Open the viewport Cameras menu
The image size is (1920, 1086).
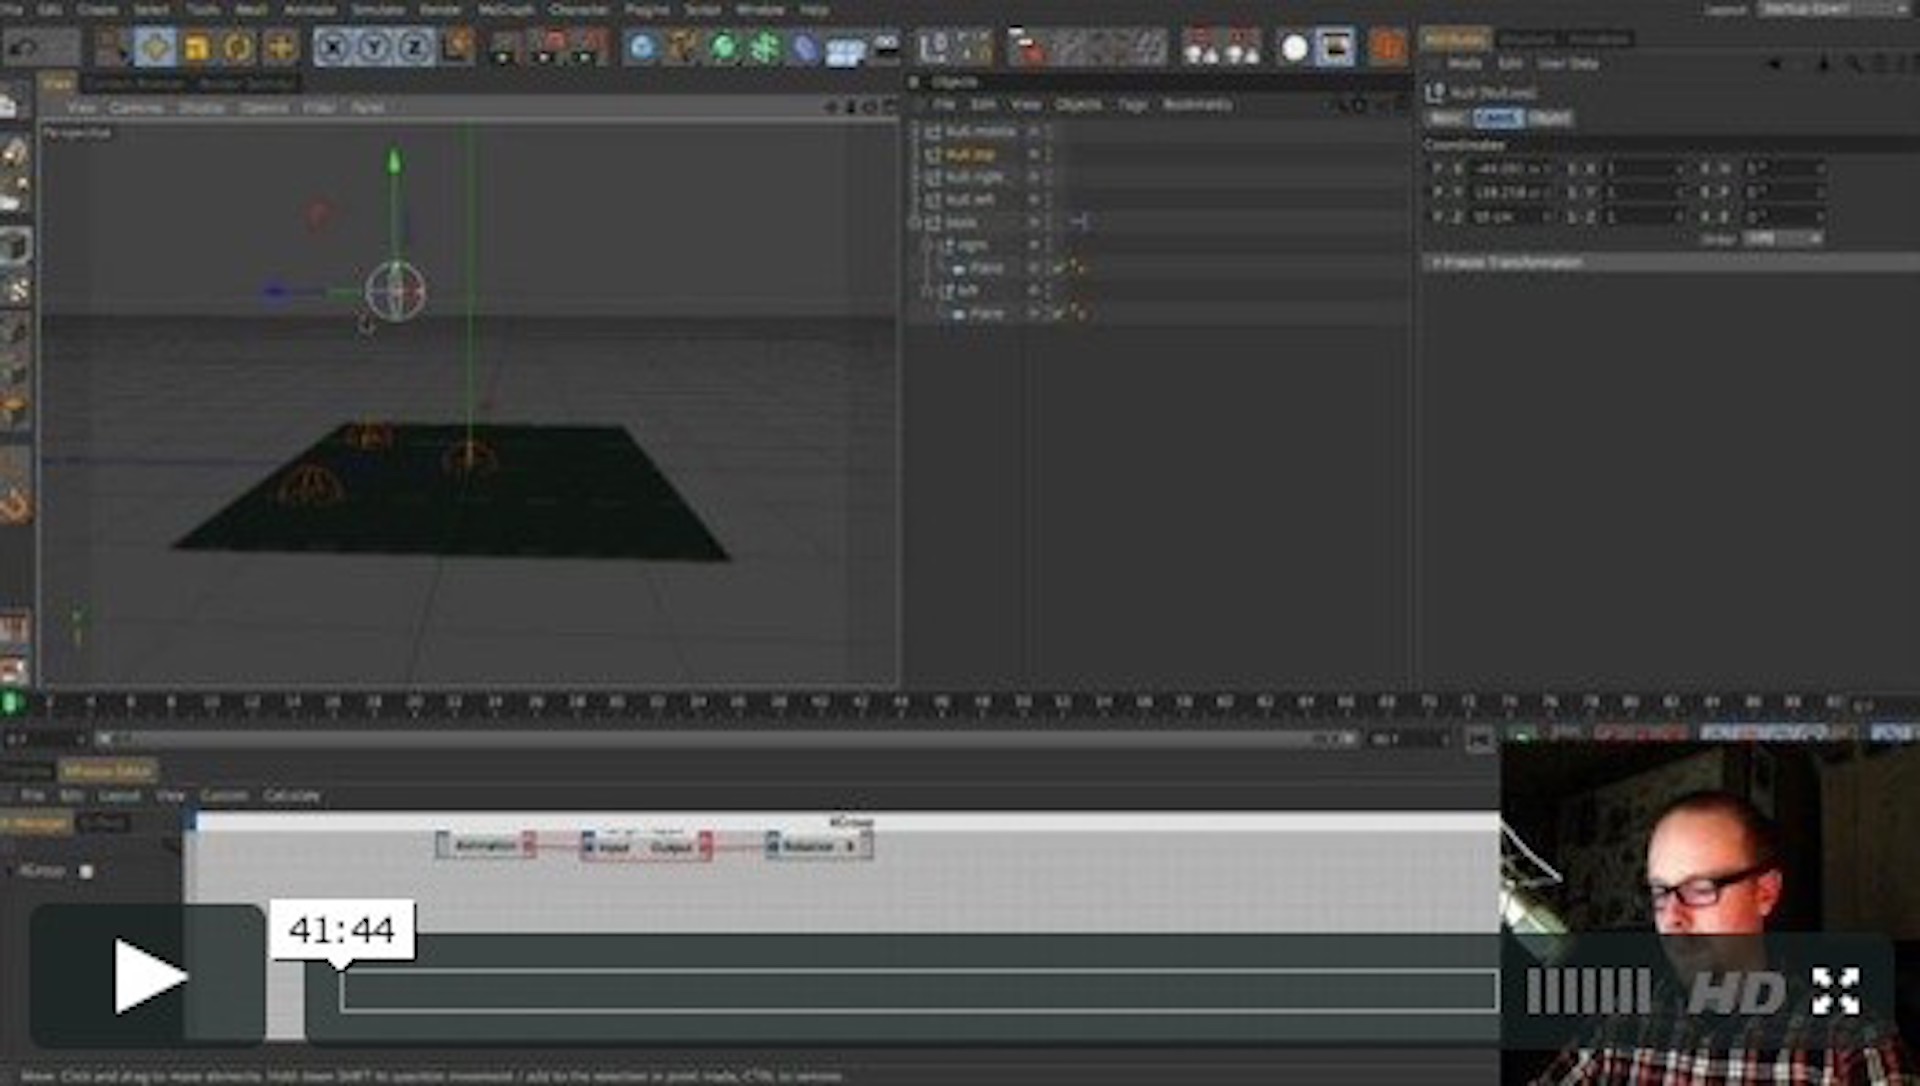pyautogui.click(x=136, y=107)
